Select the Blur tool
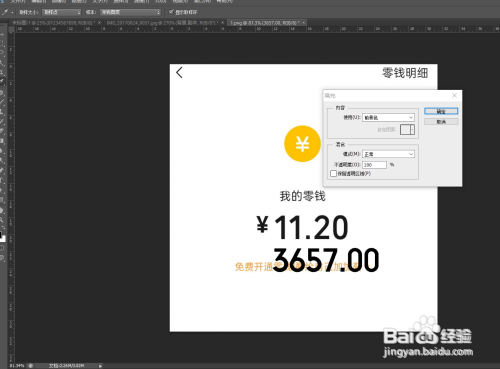Viewport: 500px width, 369px height. [2, 150]
